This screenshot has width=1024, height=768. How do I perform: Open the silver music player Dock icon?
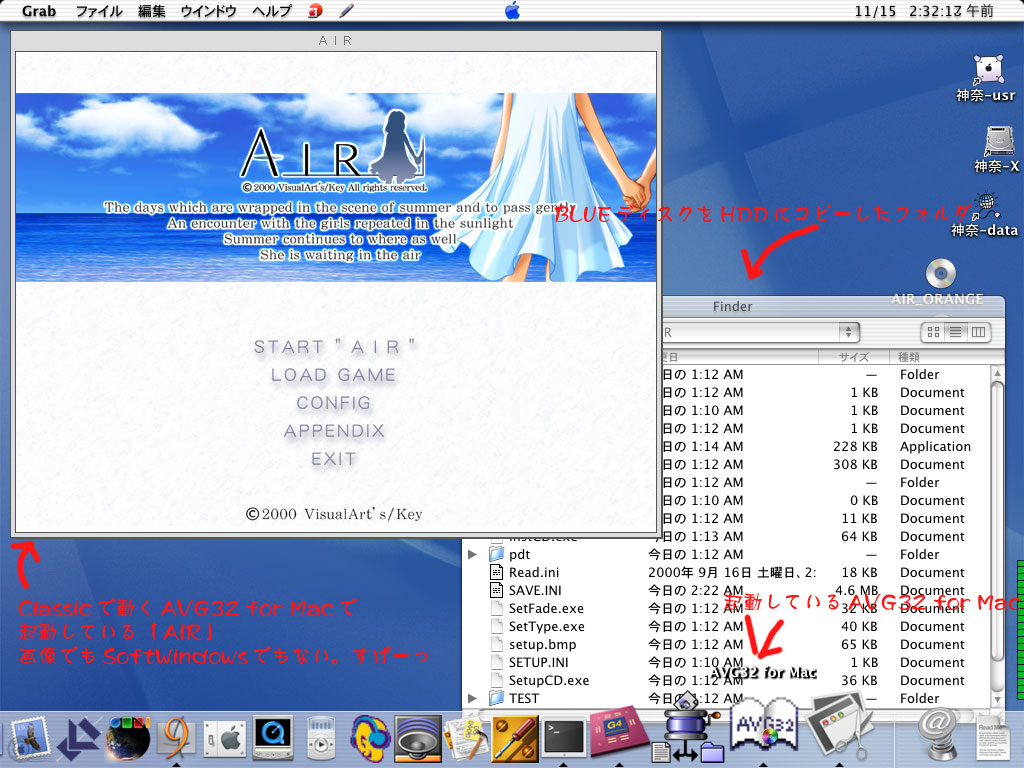(x=321, y=738)
